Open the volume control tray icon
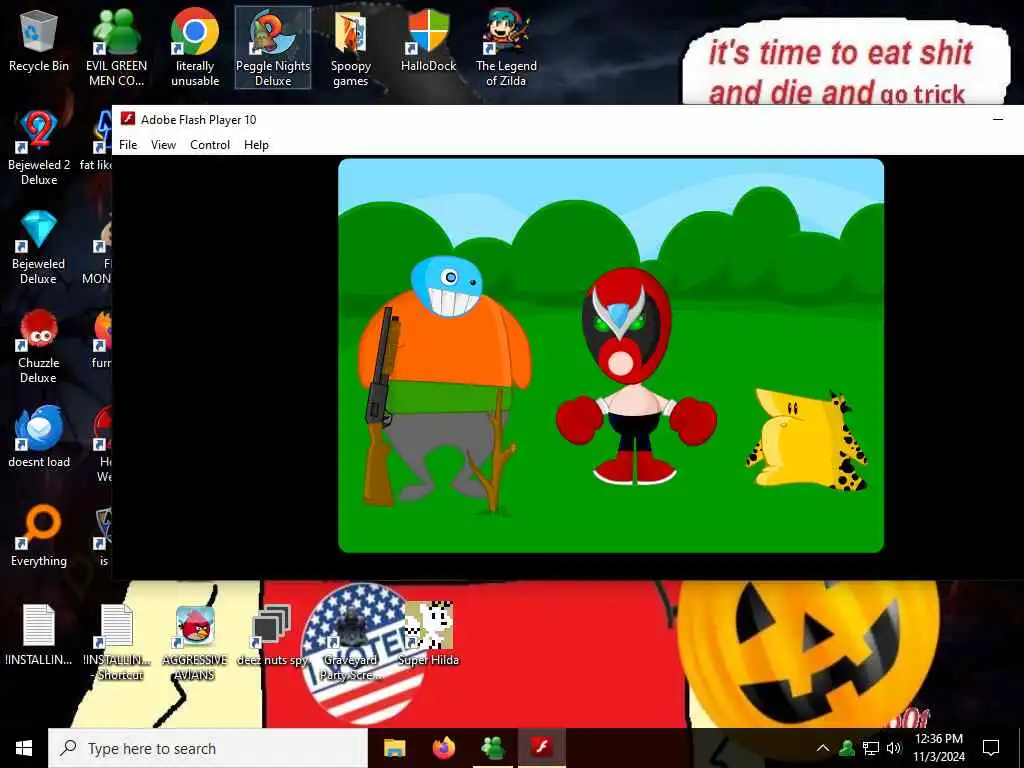The width and height of the screenshot is (1024, 768). (894, 748)
